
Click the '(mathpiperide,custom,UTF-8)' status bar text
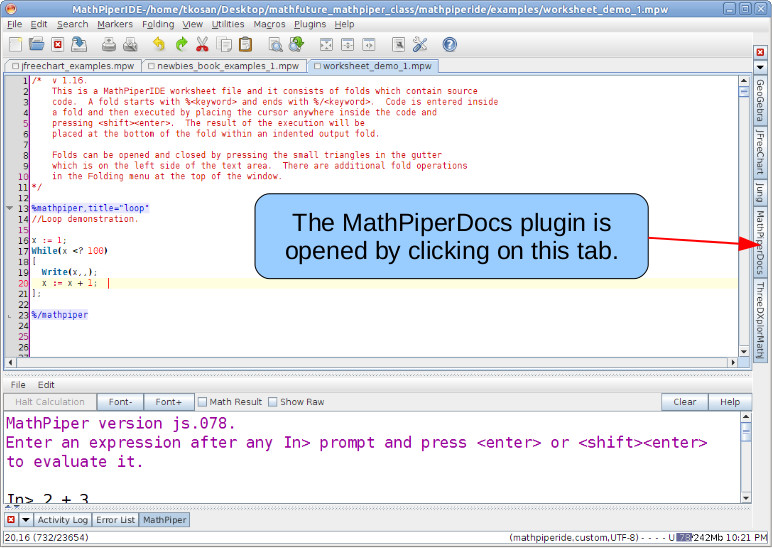(x=574, y=537)
